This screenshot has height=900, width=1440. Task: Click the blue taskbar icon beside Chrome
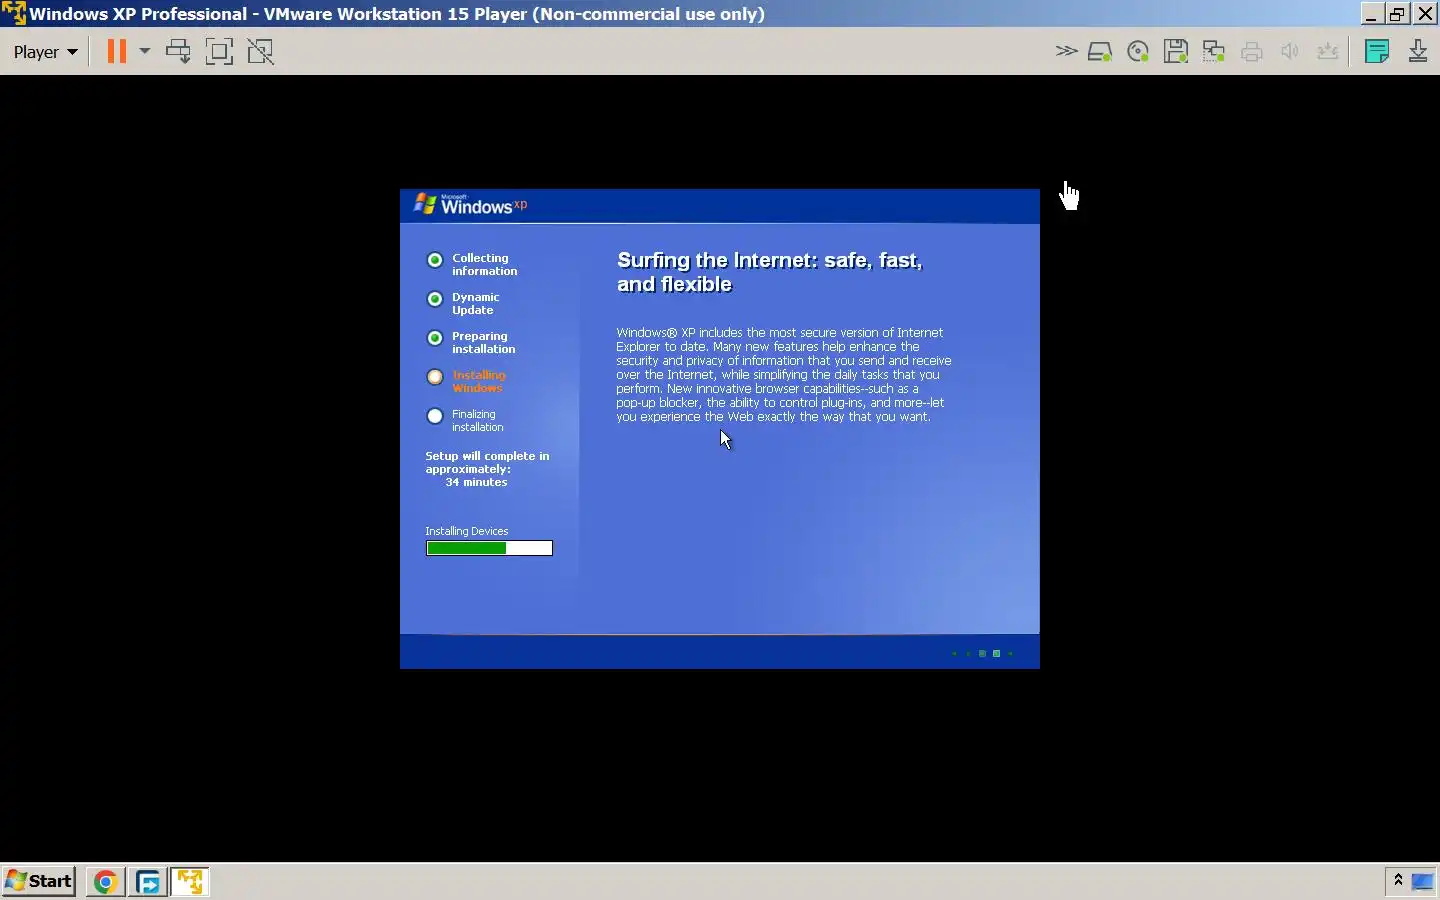148,882
